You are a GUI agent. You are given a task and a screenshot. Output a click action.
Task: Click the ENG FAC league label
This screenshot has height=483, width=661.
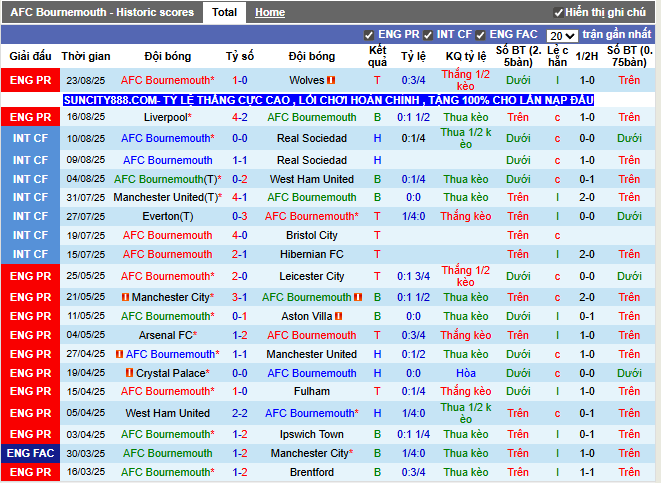click(x=30, y=453)
